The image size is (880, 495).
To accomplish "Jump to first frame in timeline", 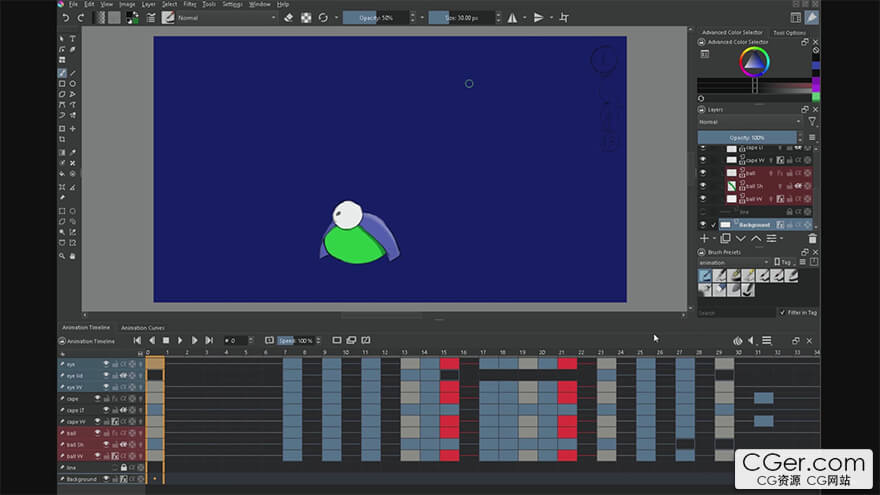I will 137,341.
